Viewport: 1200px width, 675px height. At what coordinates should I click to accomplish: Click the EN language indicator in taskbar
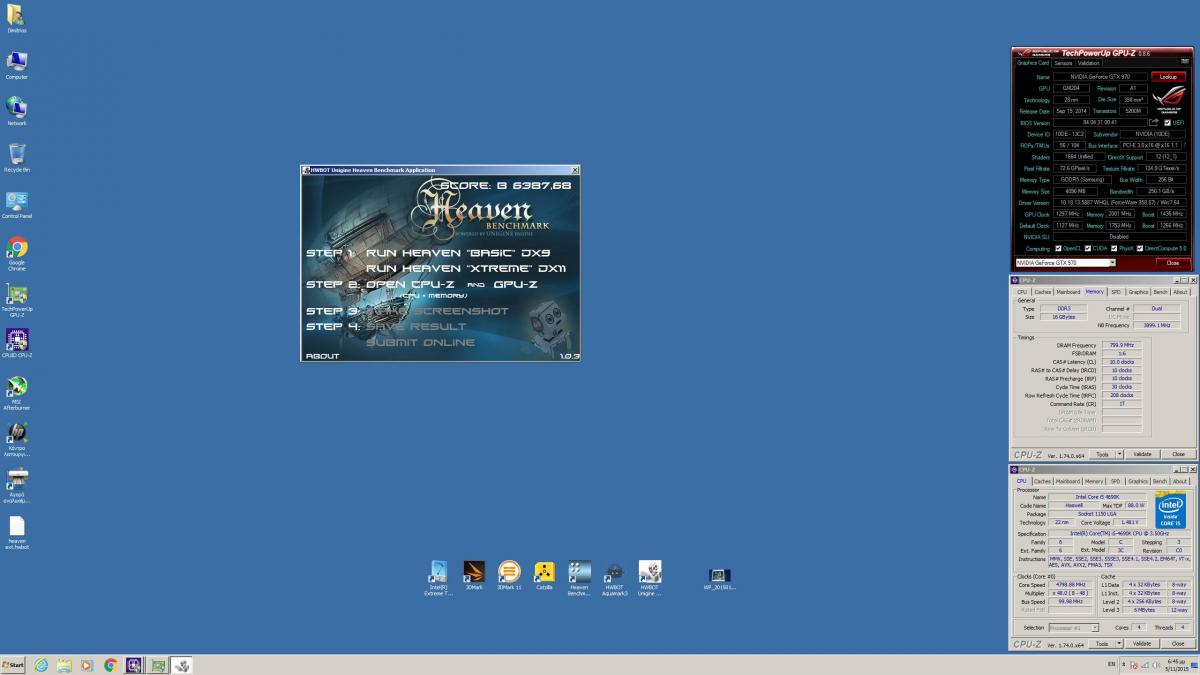(x=1112, y=663)
